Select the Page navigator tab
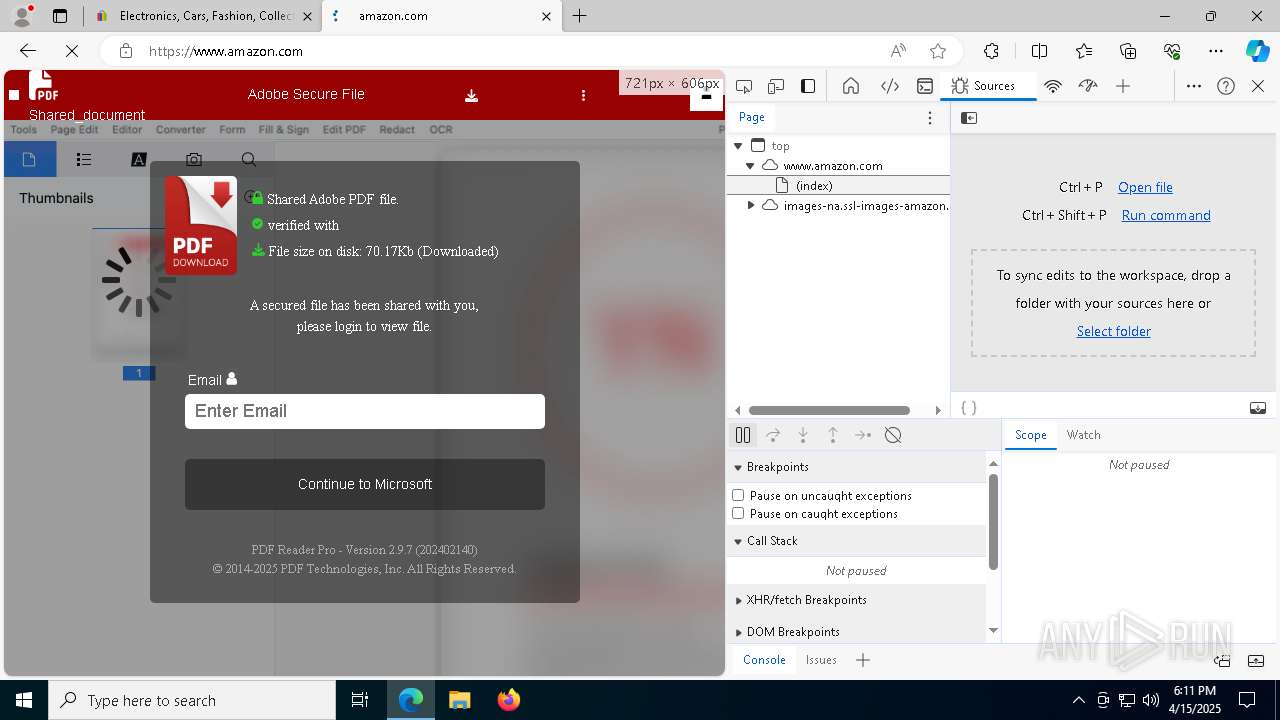The width and height of the screenshot is (1280, 720). coord(752,117)
